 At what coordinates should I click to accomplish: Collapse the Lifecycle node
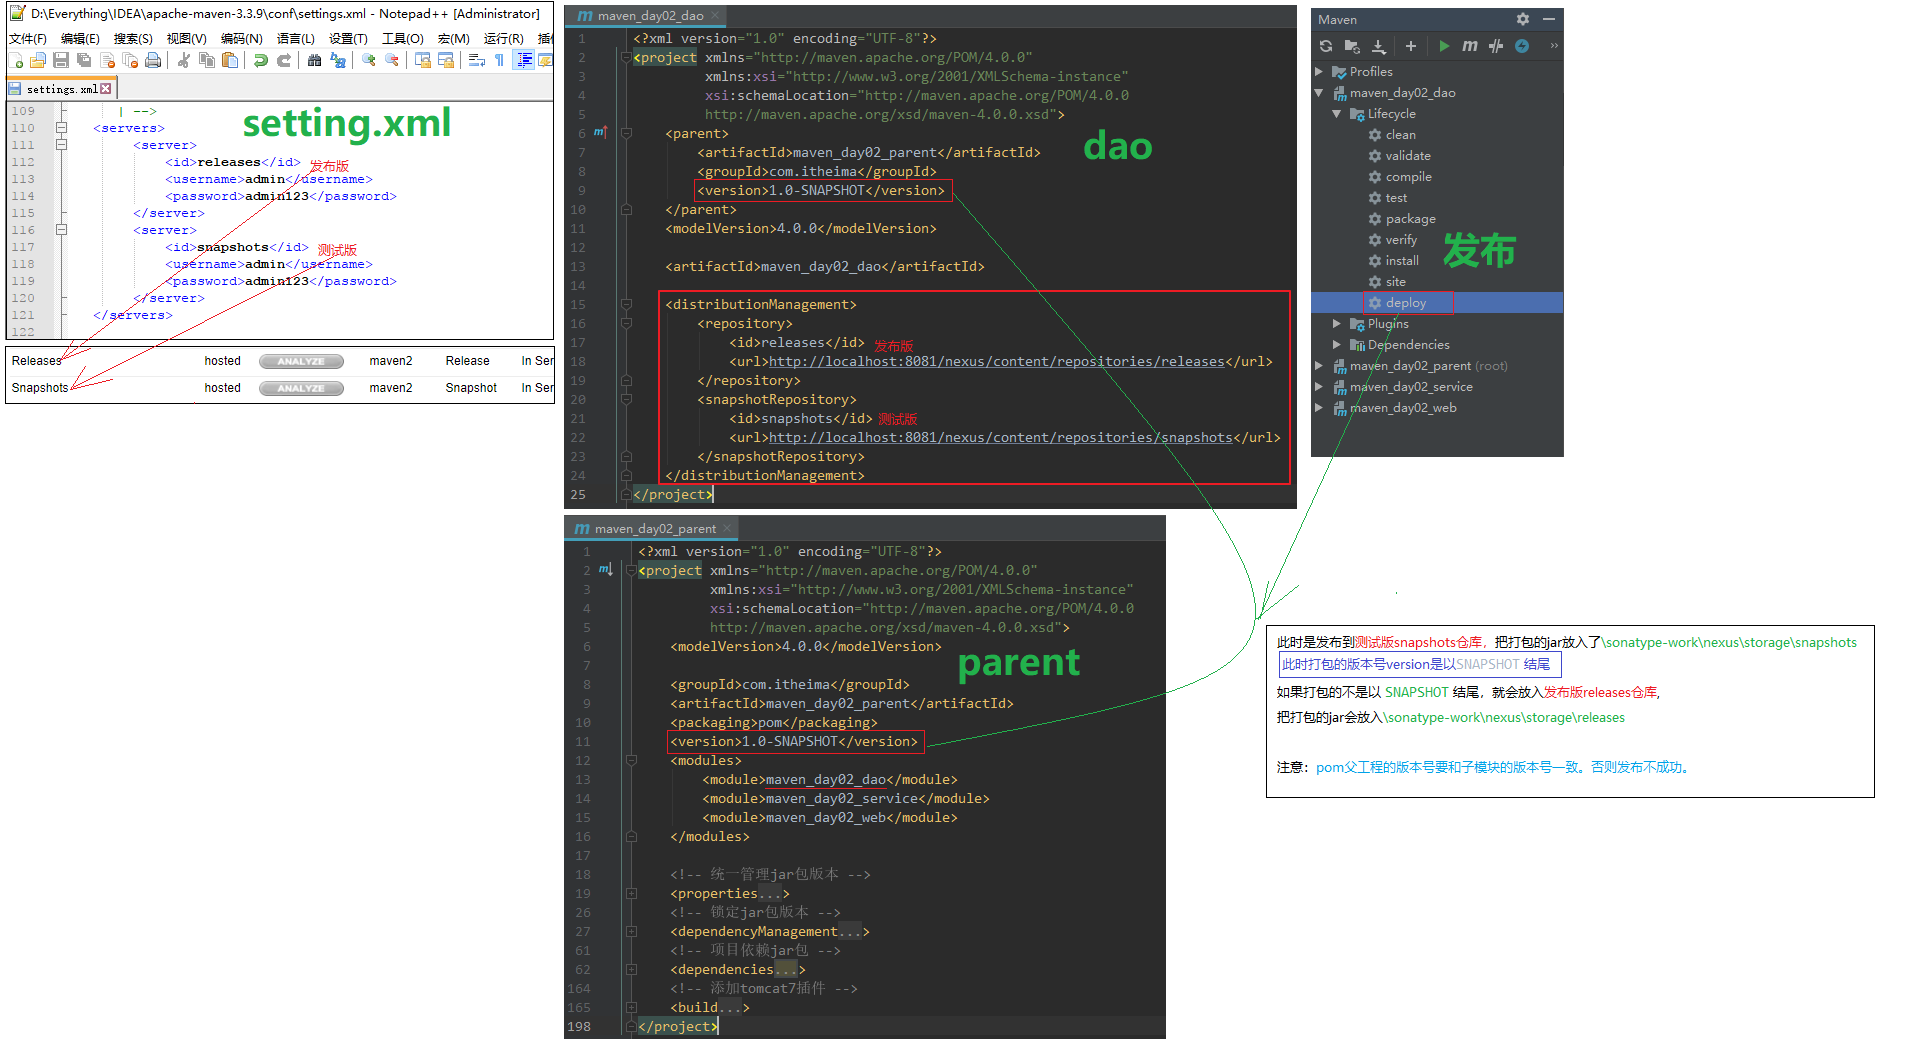pyautogui.click(x=1337, y=114)
